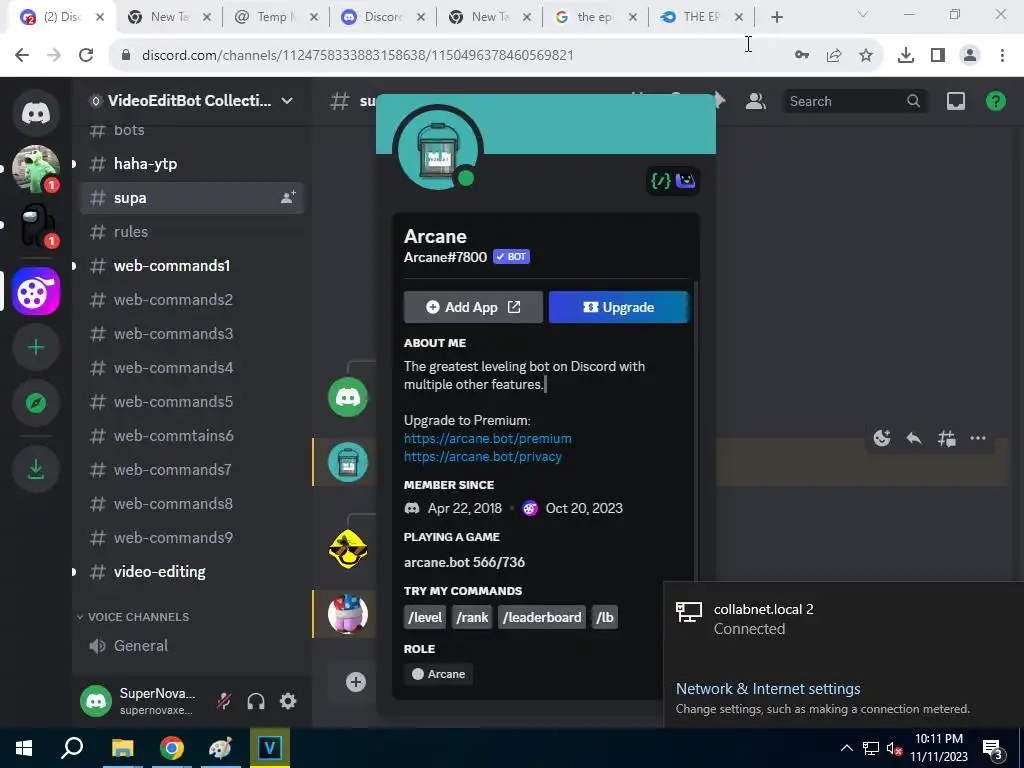Screen dimensions: 1024x768
Task: Open the arcane.bot/privacy link
Action: pyautogui.click(x=483, y=456)
